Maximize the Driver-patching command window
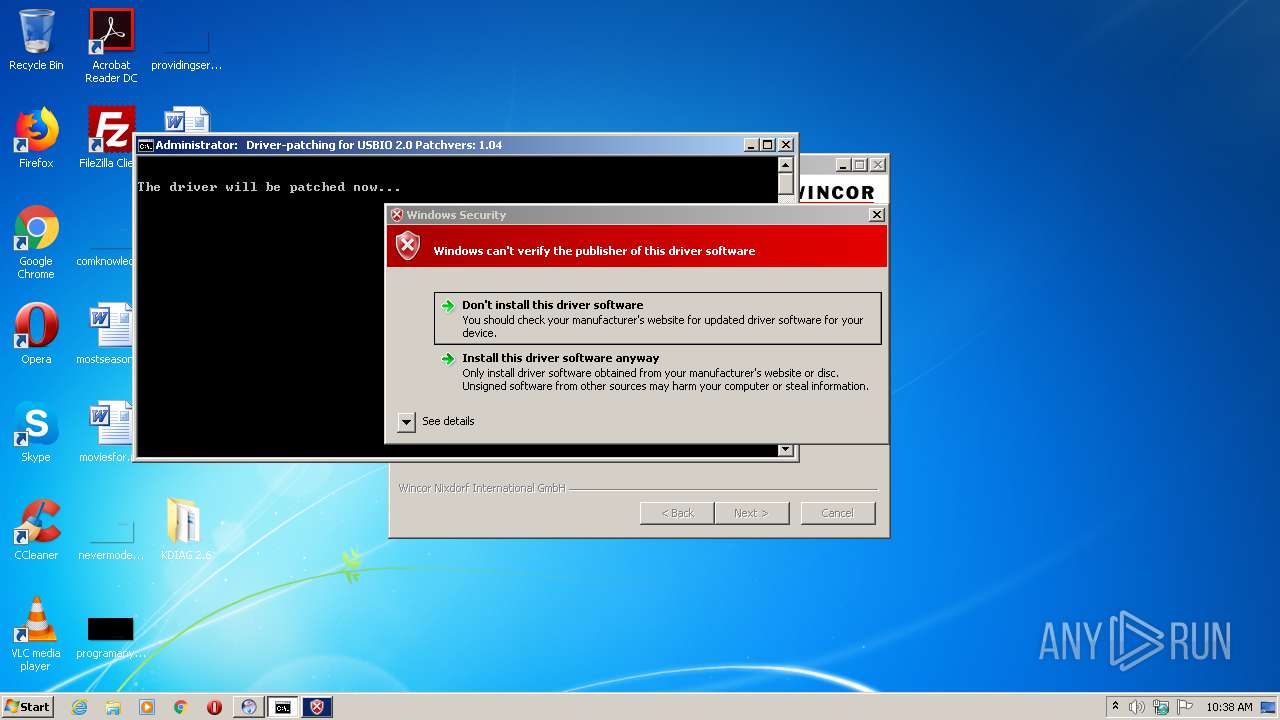The height and width of the screenshot is (720, 1280). [768, 145]
